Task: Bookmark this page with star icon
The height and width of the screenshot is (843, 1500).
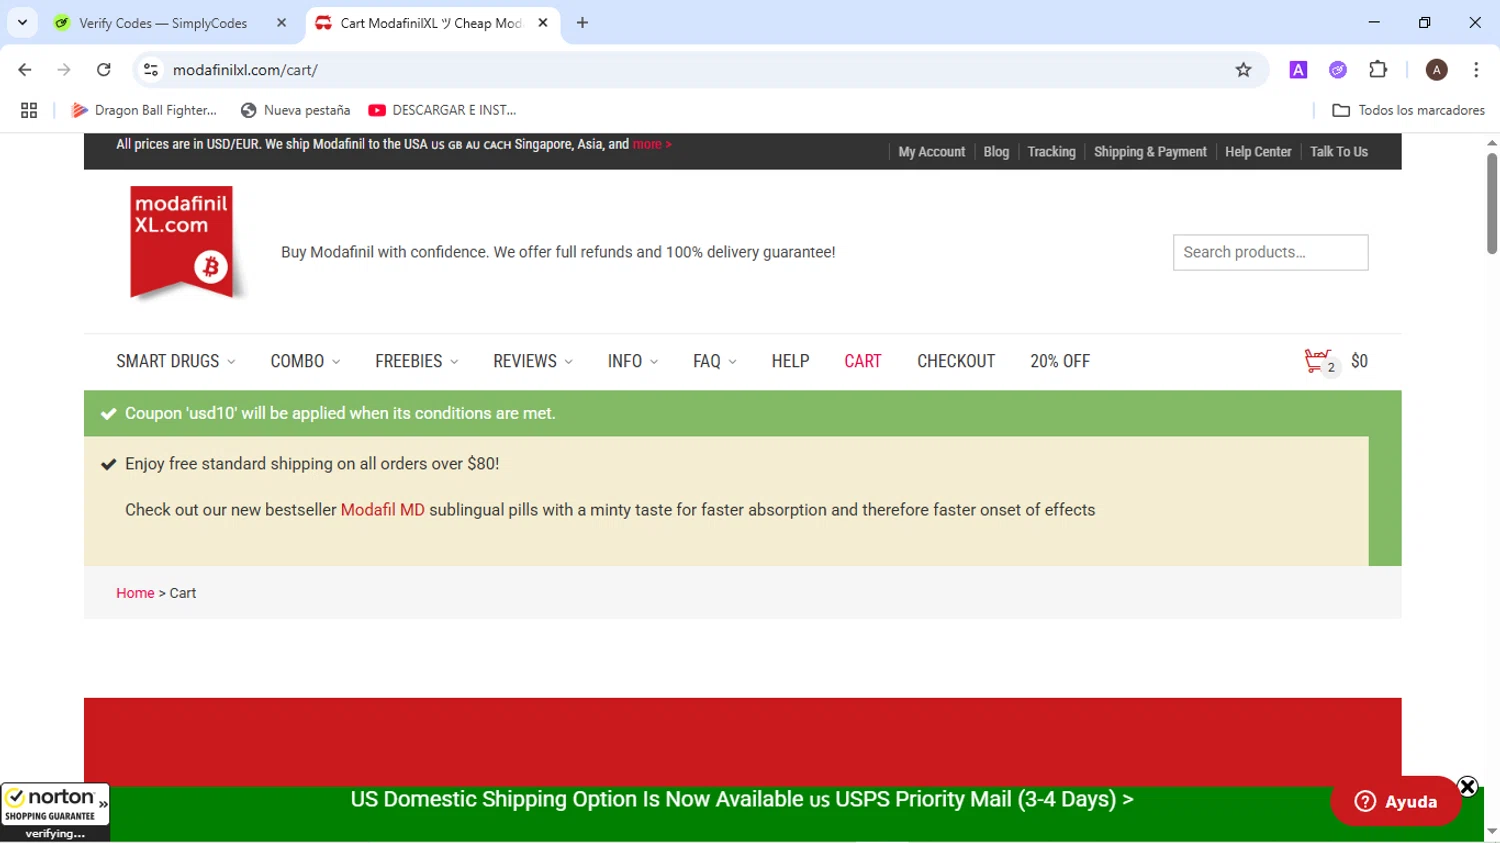Action: (x=1243, y=70)
